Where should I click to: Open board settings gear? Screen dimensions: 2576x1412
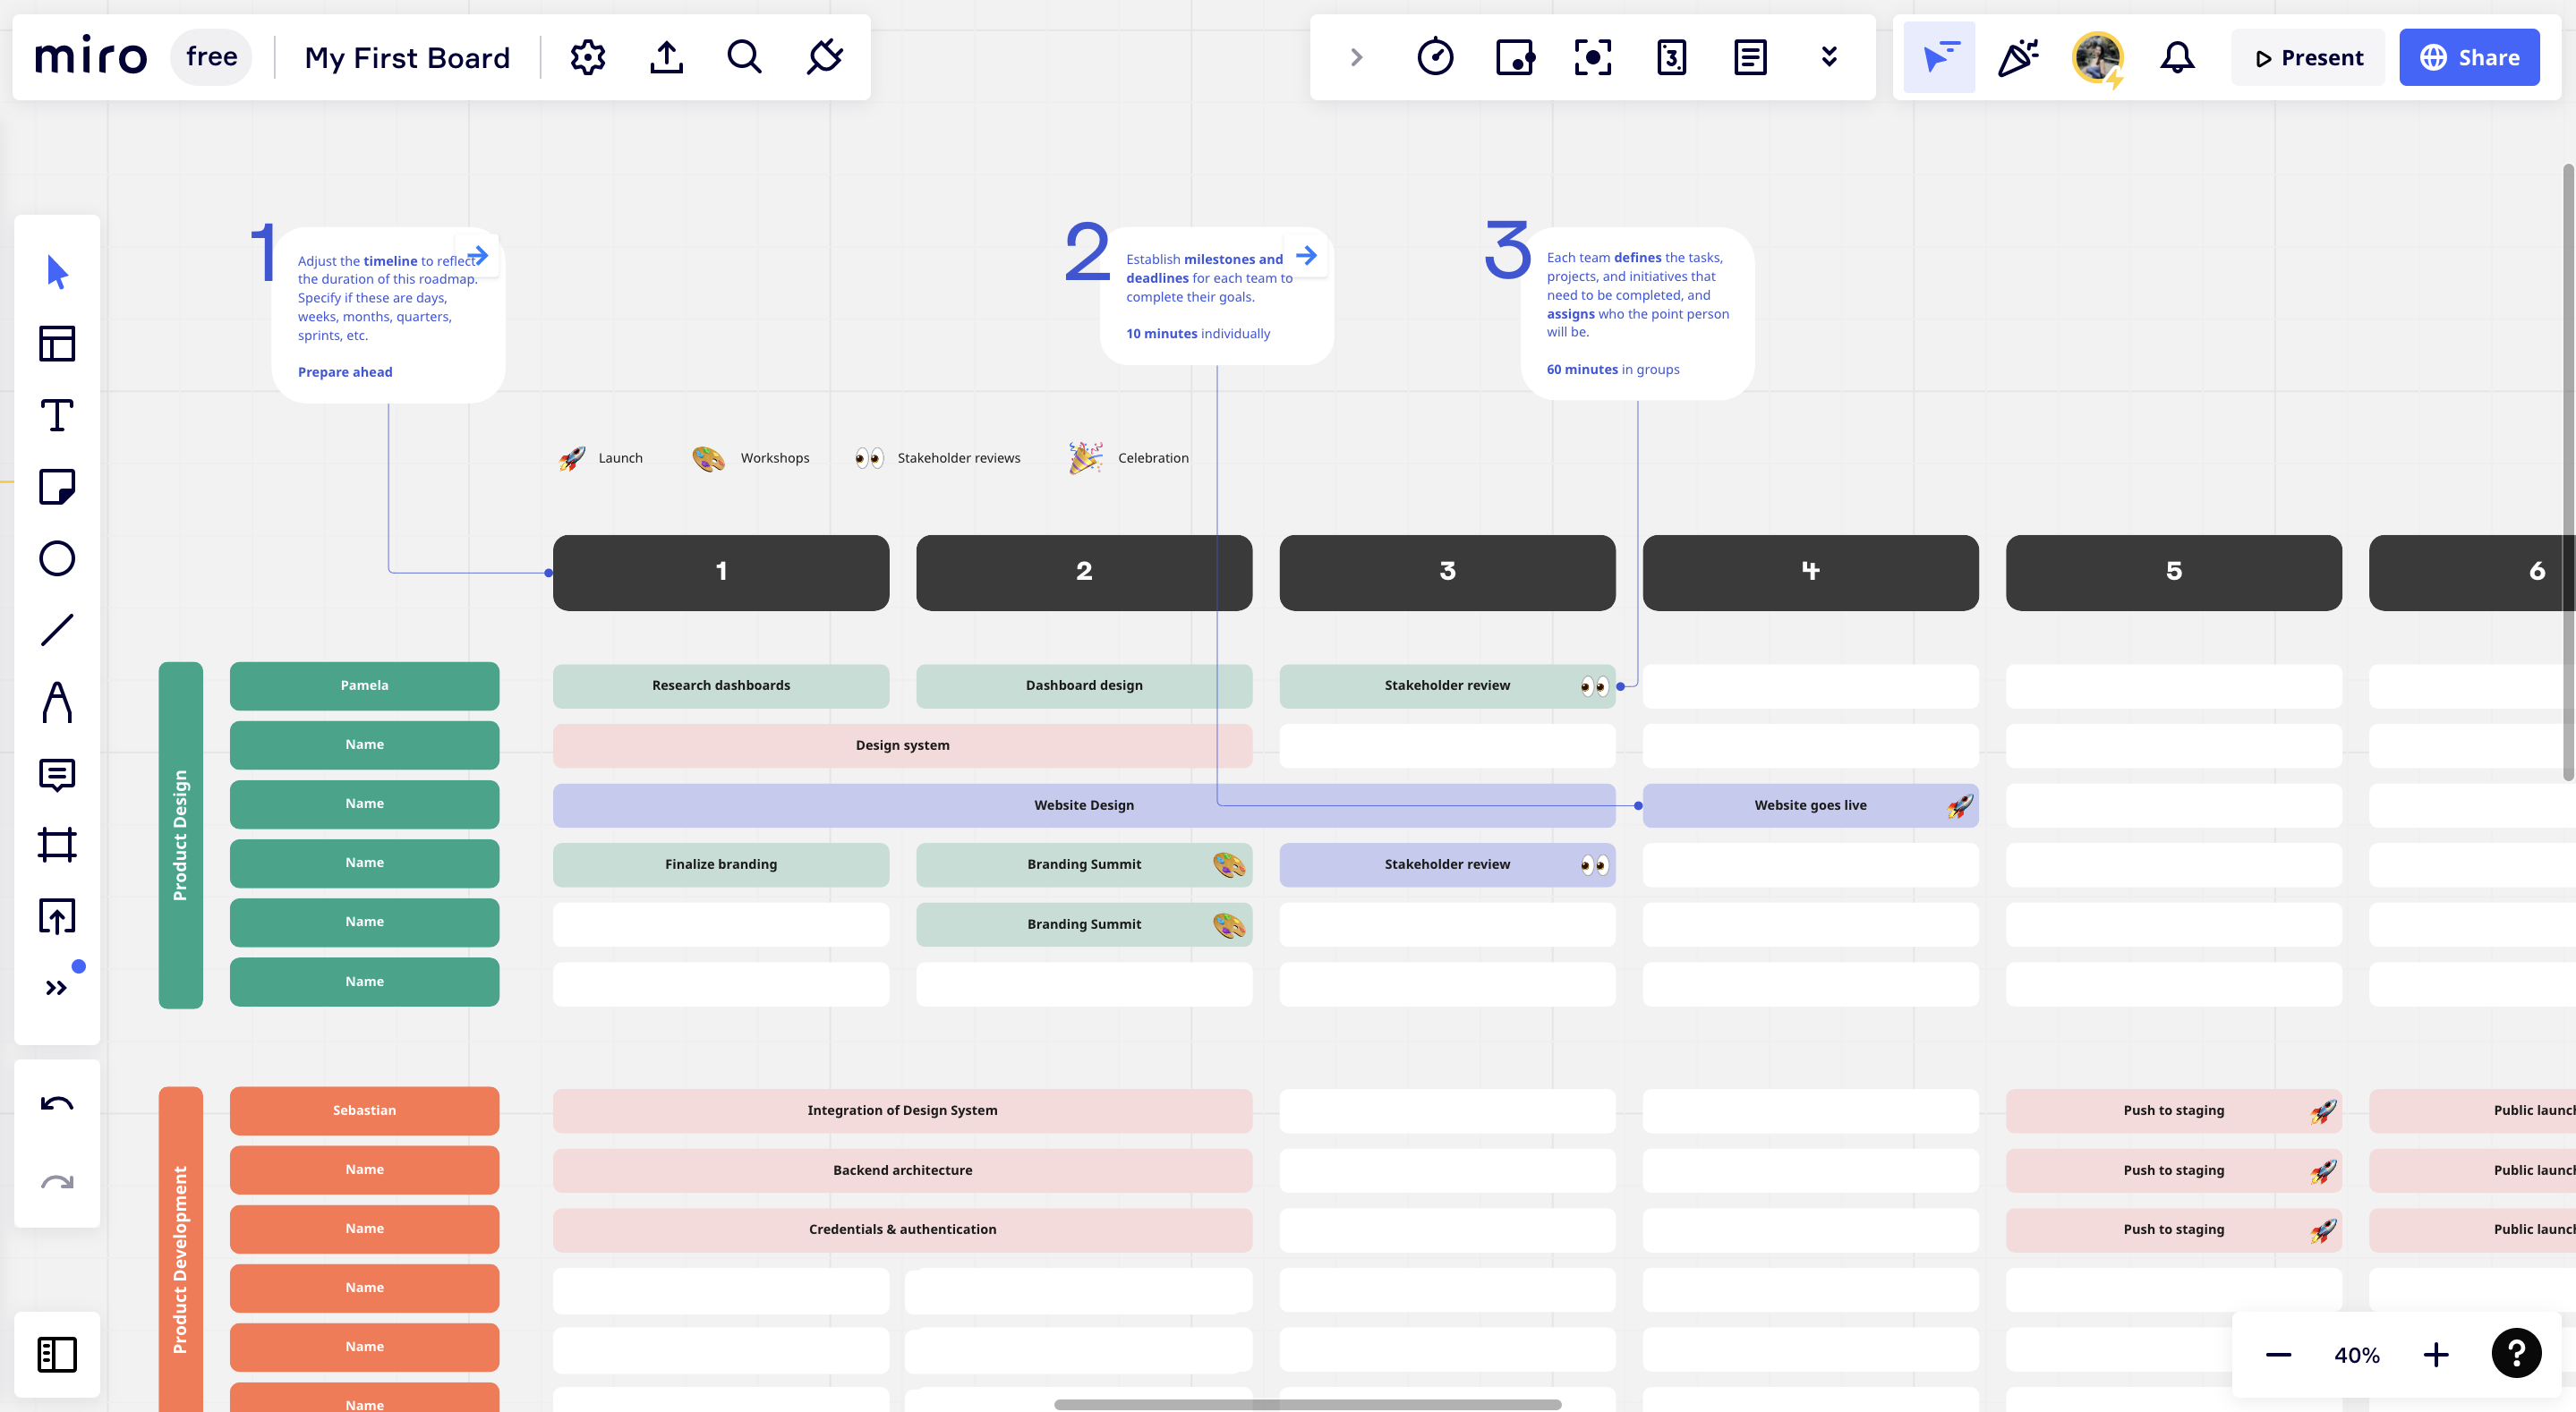click(x=588, y=57)
